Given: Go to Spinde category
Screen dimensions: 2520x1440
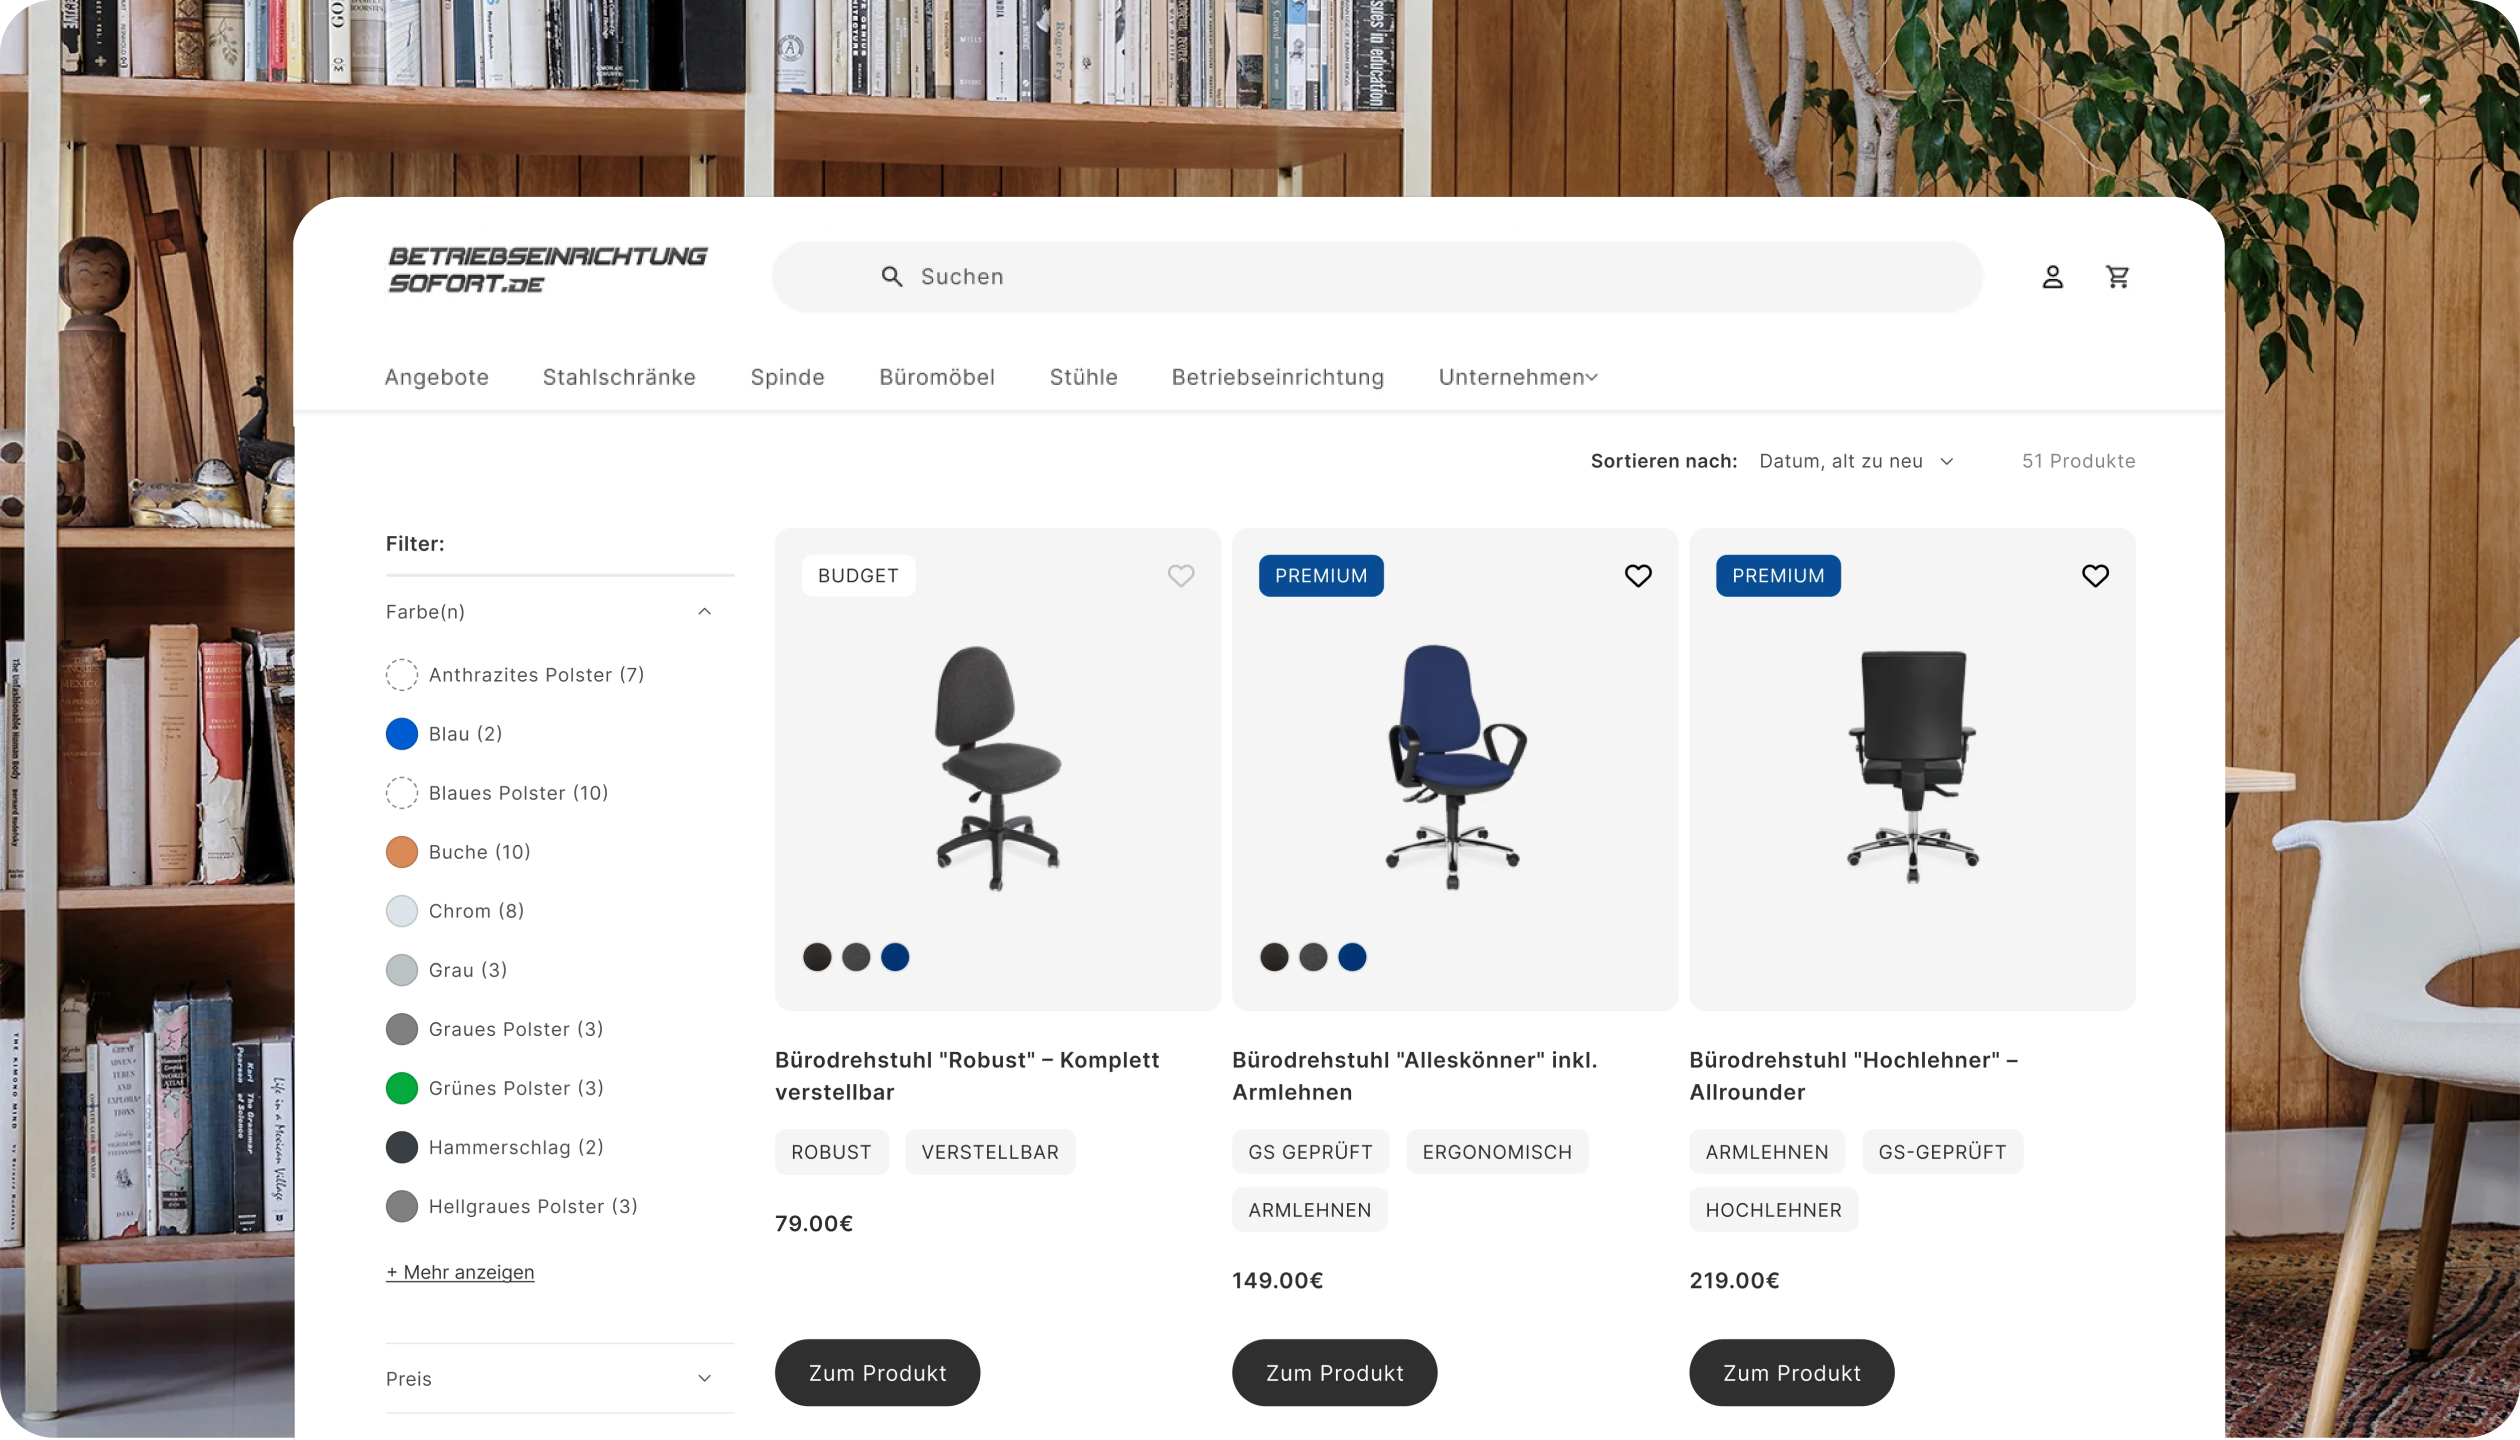Looking at the screenshot, I should click(x=788, y=377).
